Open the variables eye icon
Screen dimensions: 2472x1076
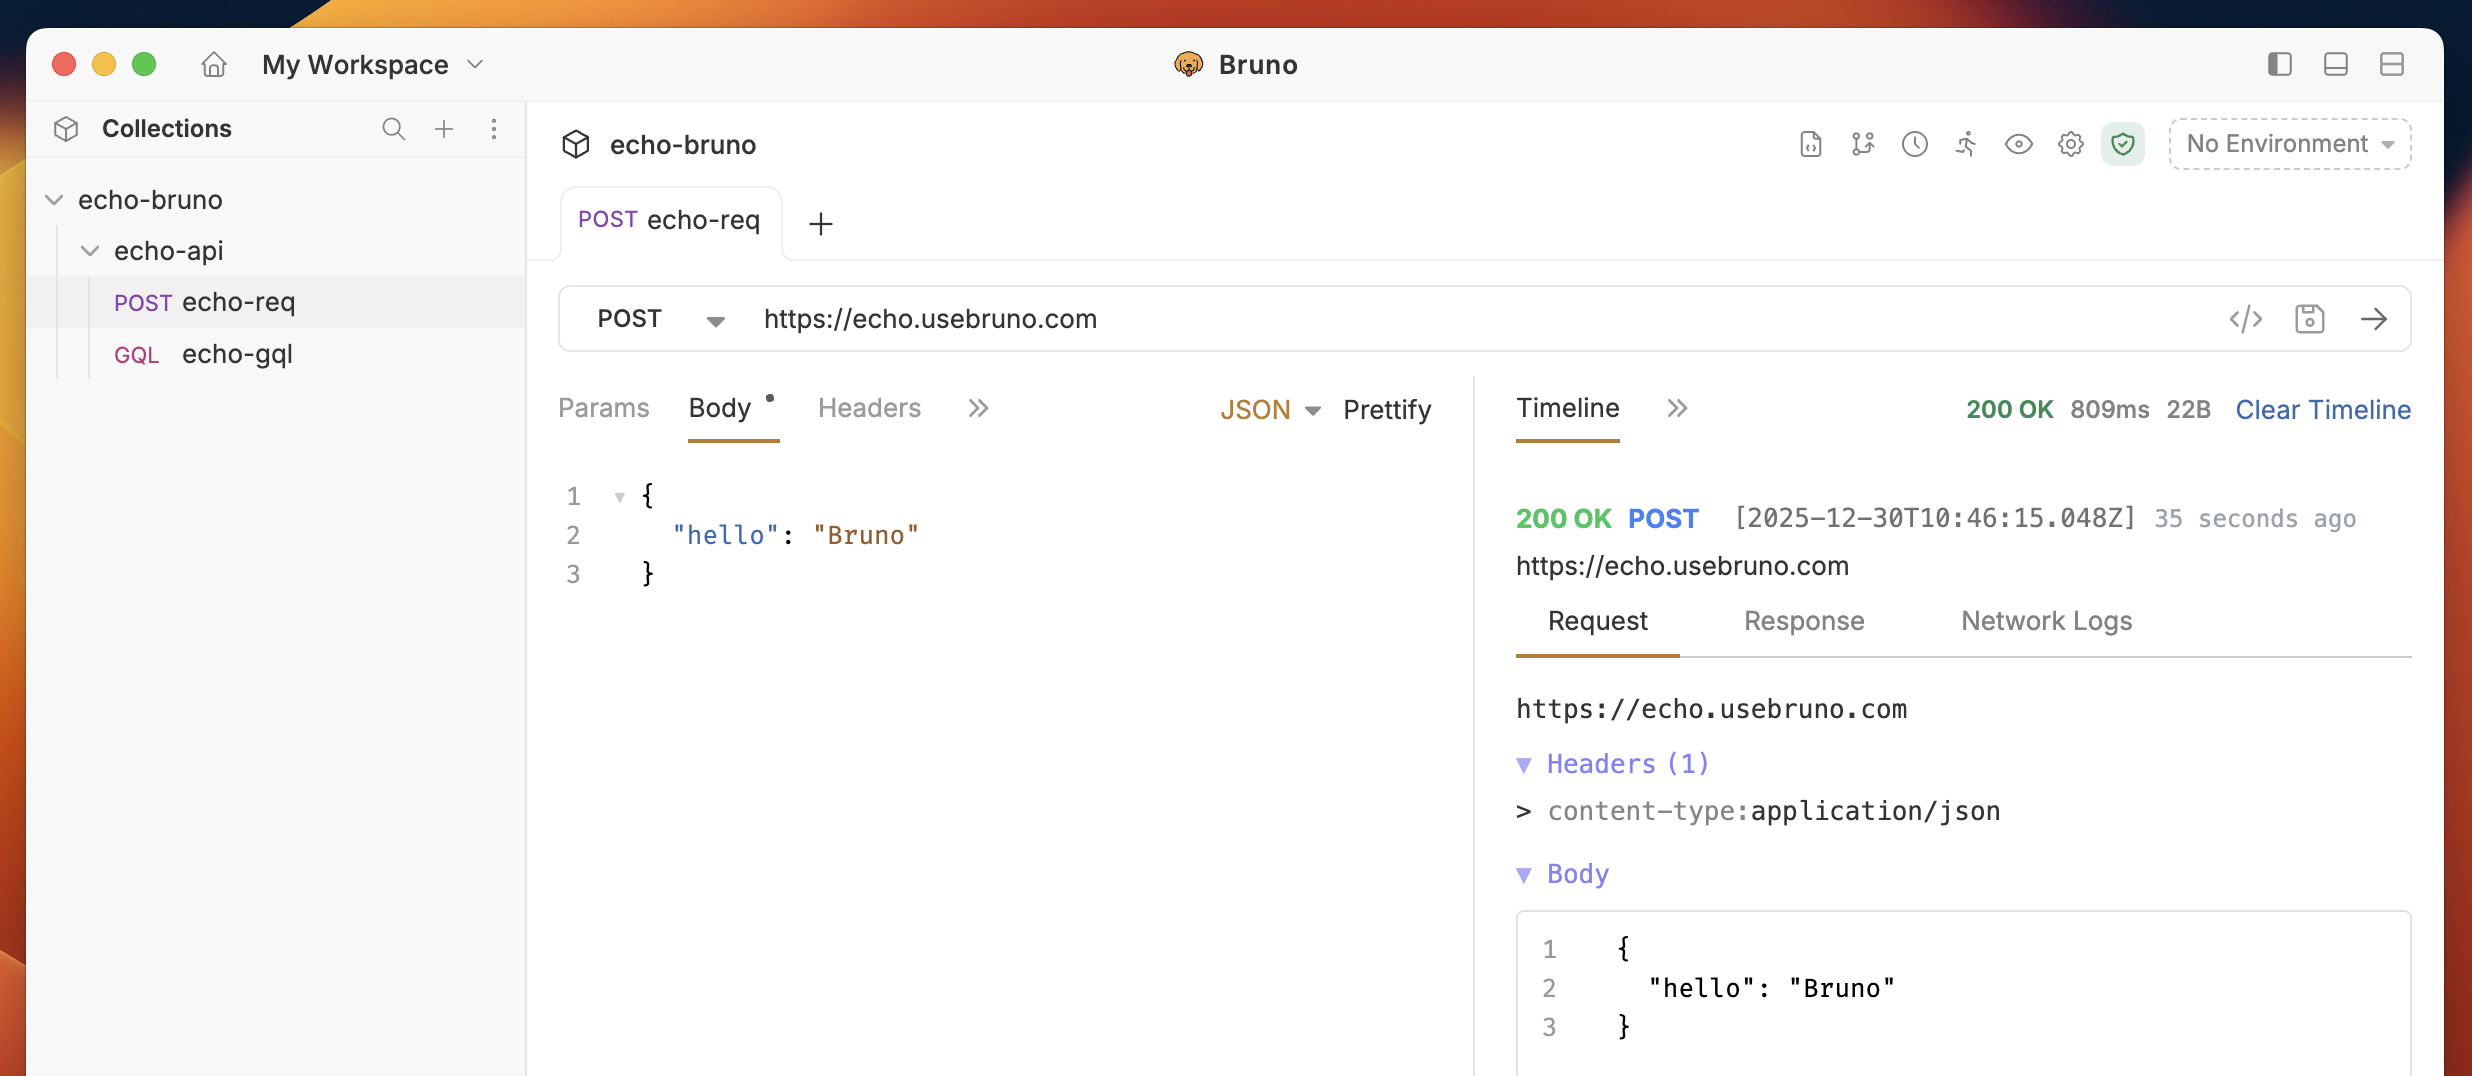pyautogui.click(x=2018, y=145)
